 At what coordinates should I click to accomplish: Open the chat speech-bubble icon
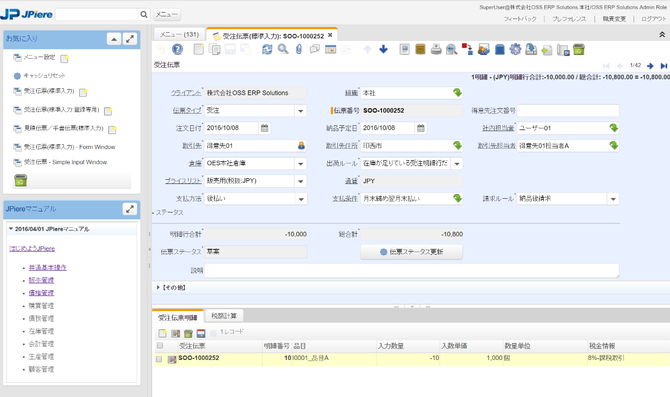(x=315, y=49)
